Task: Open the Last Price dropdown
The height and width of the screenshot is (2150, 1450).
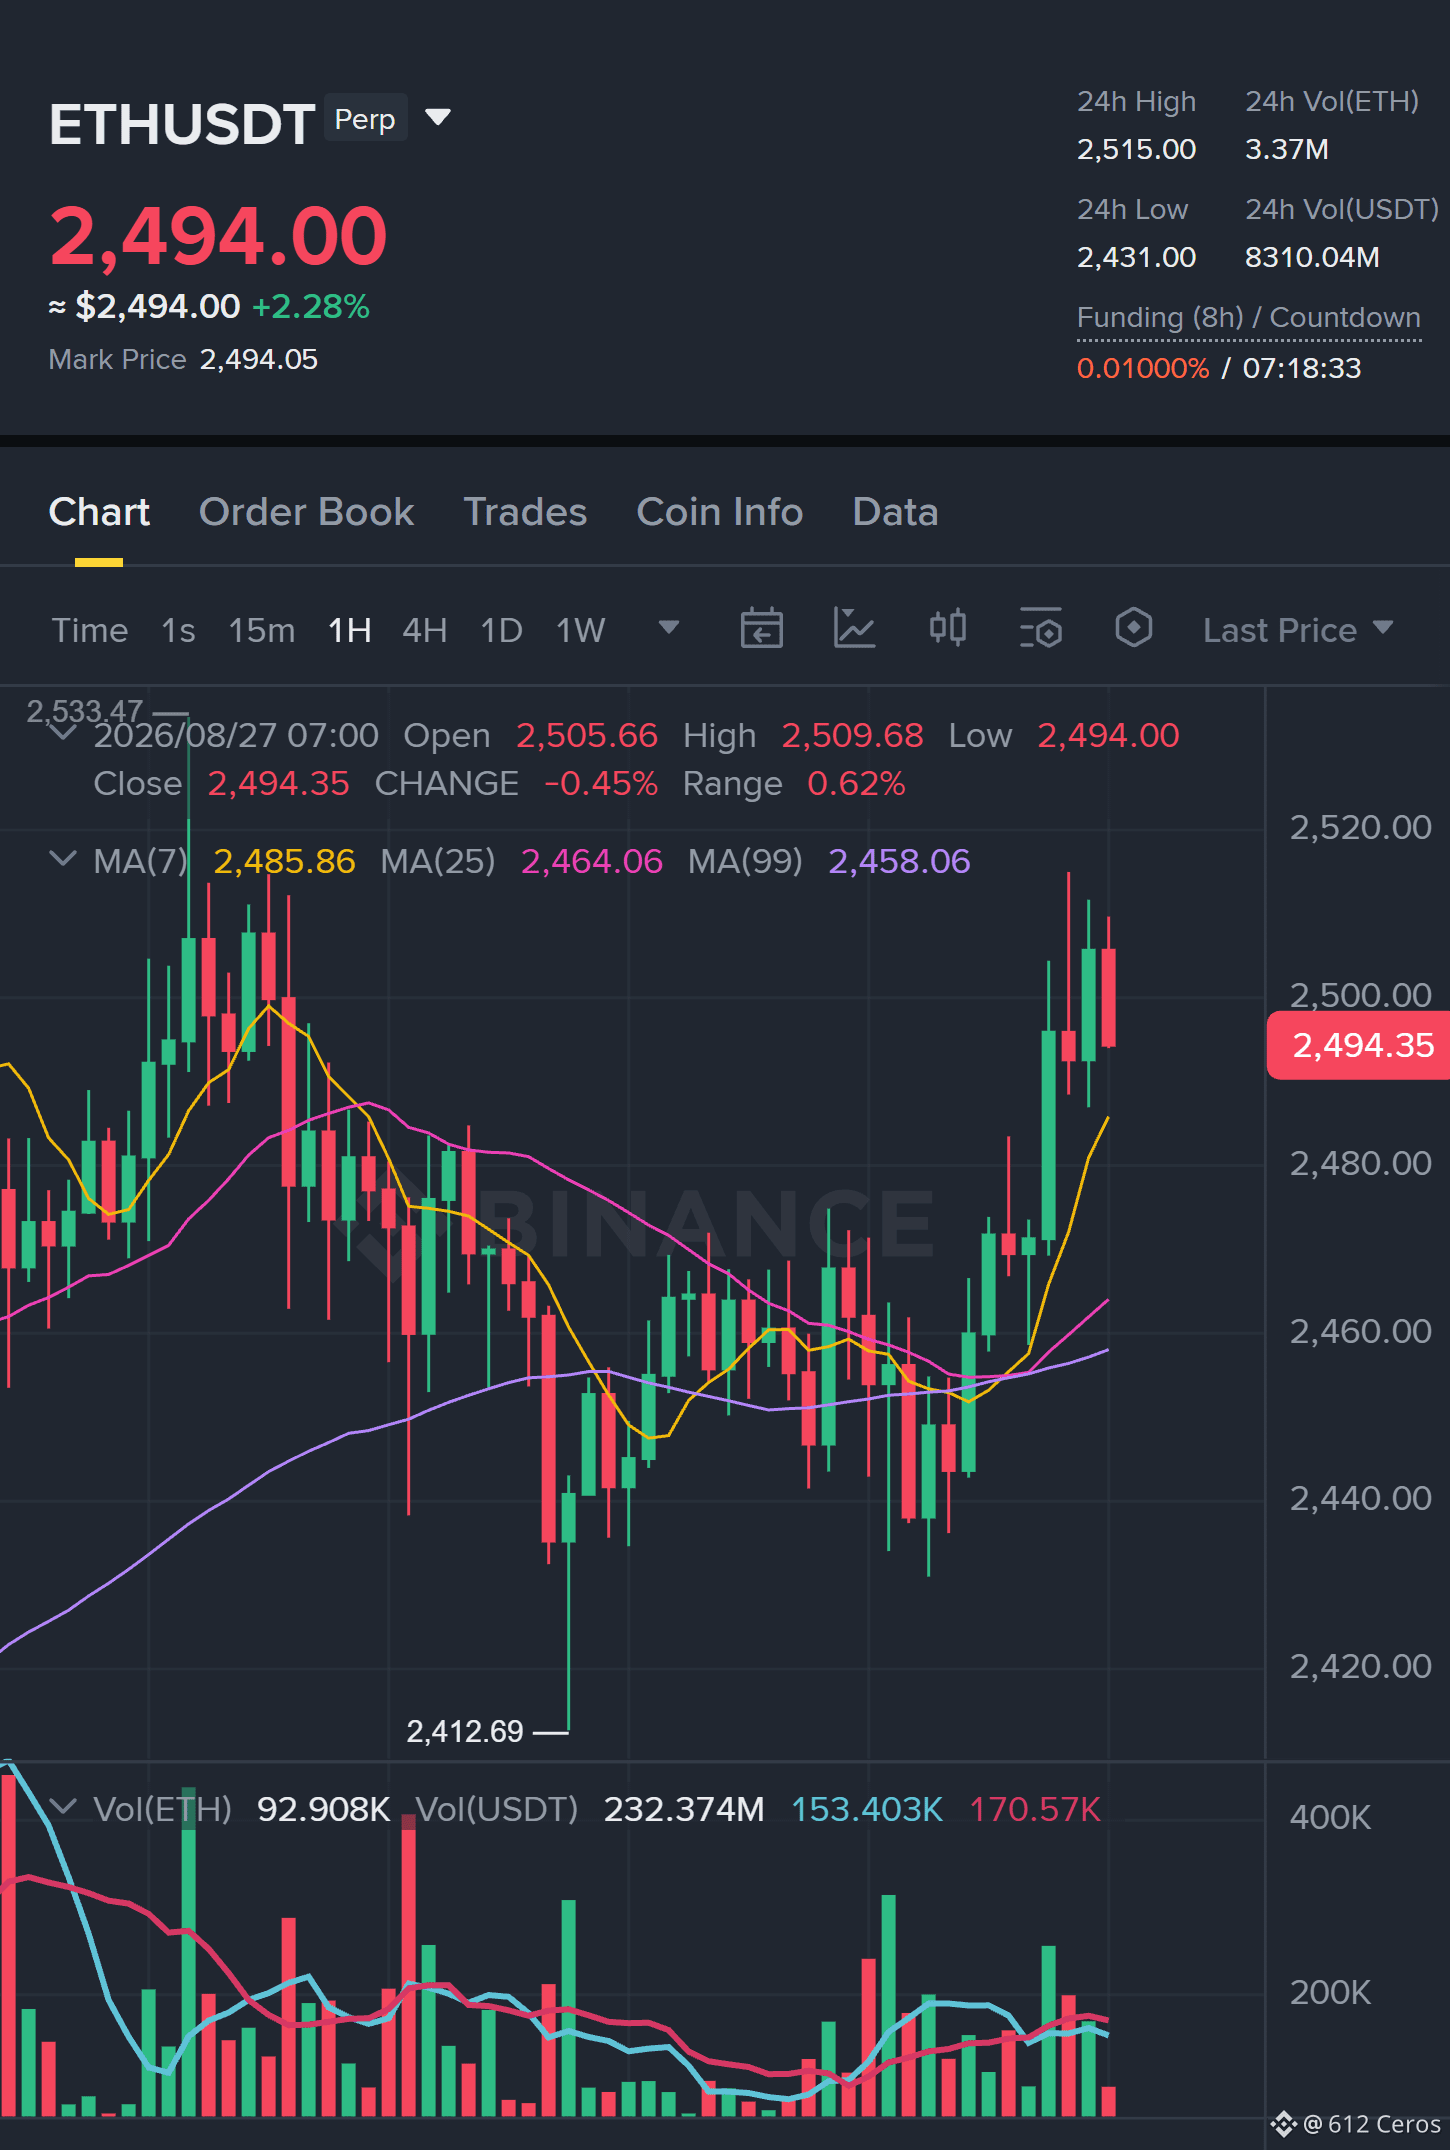Action: pyautogui.click(x=1298, y=630)
